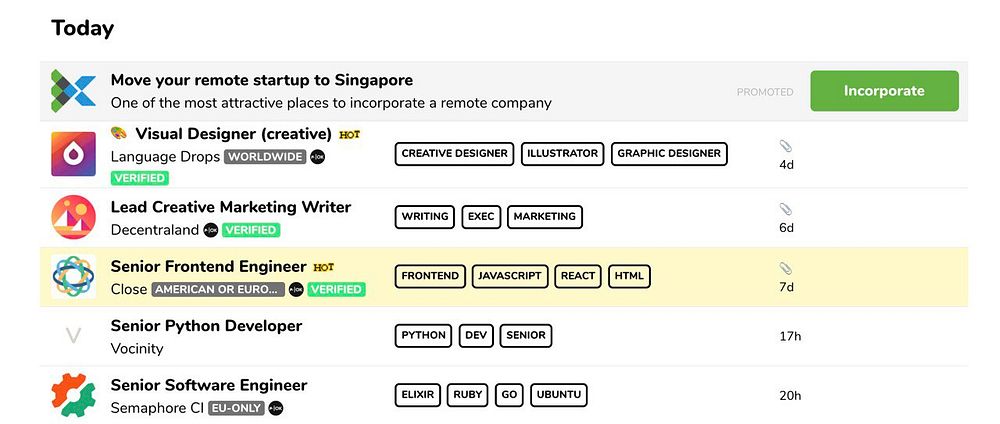1000x424 pixels.
Task: Click the 20h posting age
Action: 790,395
